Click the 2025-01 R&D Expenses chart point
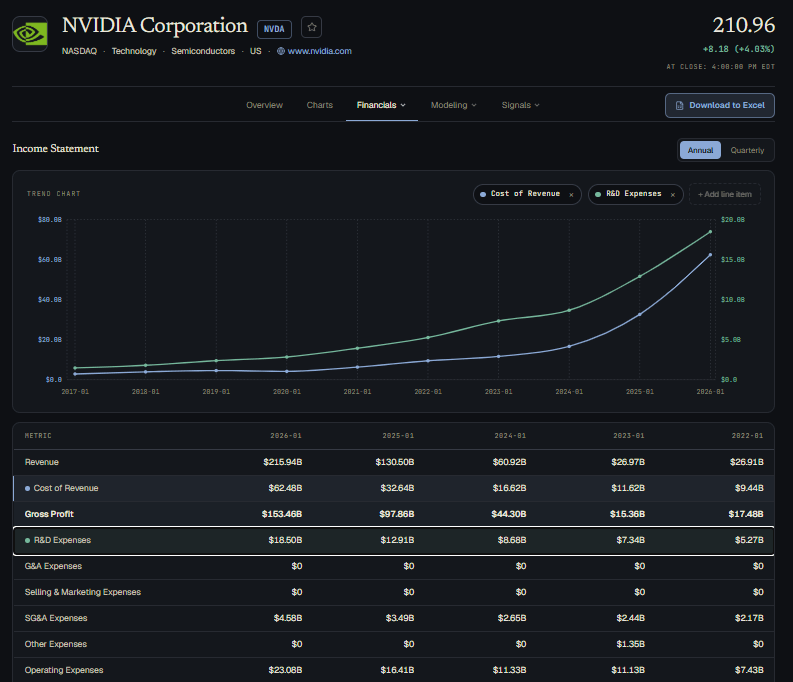The width and height of the screenshot is (793, 682). pyautogui.click(x=640, y=277)
